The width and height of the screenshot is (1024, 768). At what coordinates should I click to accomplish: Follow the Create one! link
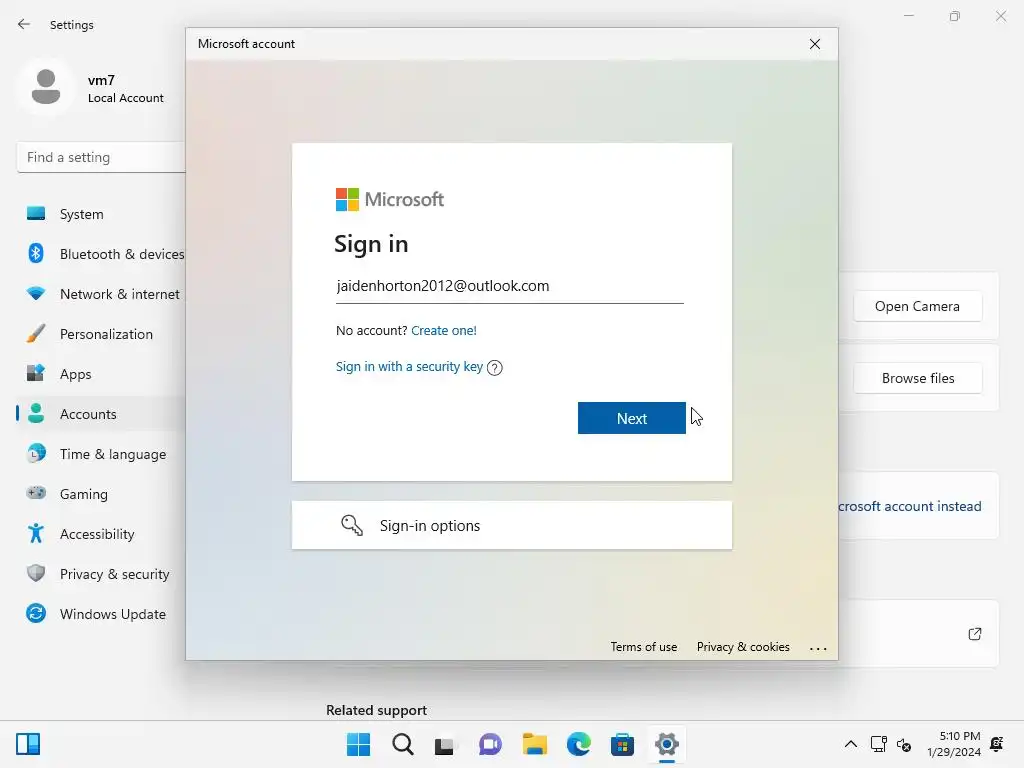coord(443,330)
